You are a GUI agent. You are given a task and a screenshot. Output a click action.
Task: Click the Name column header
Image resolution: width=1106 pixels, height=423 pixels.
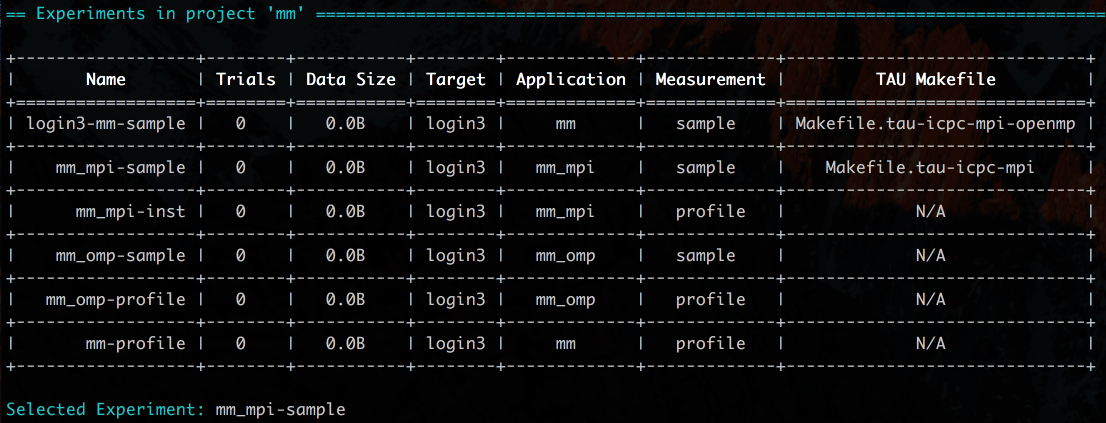click(106, 80)
